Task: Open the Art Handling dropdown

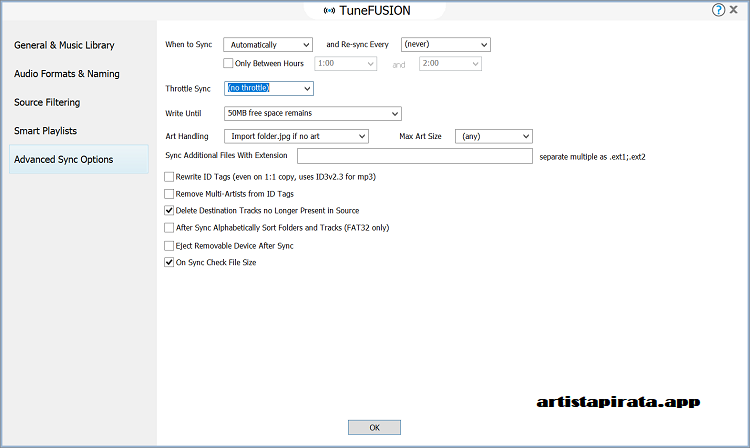Action: (x=296, y=136)
